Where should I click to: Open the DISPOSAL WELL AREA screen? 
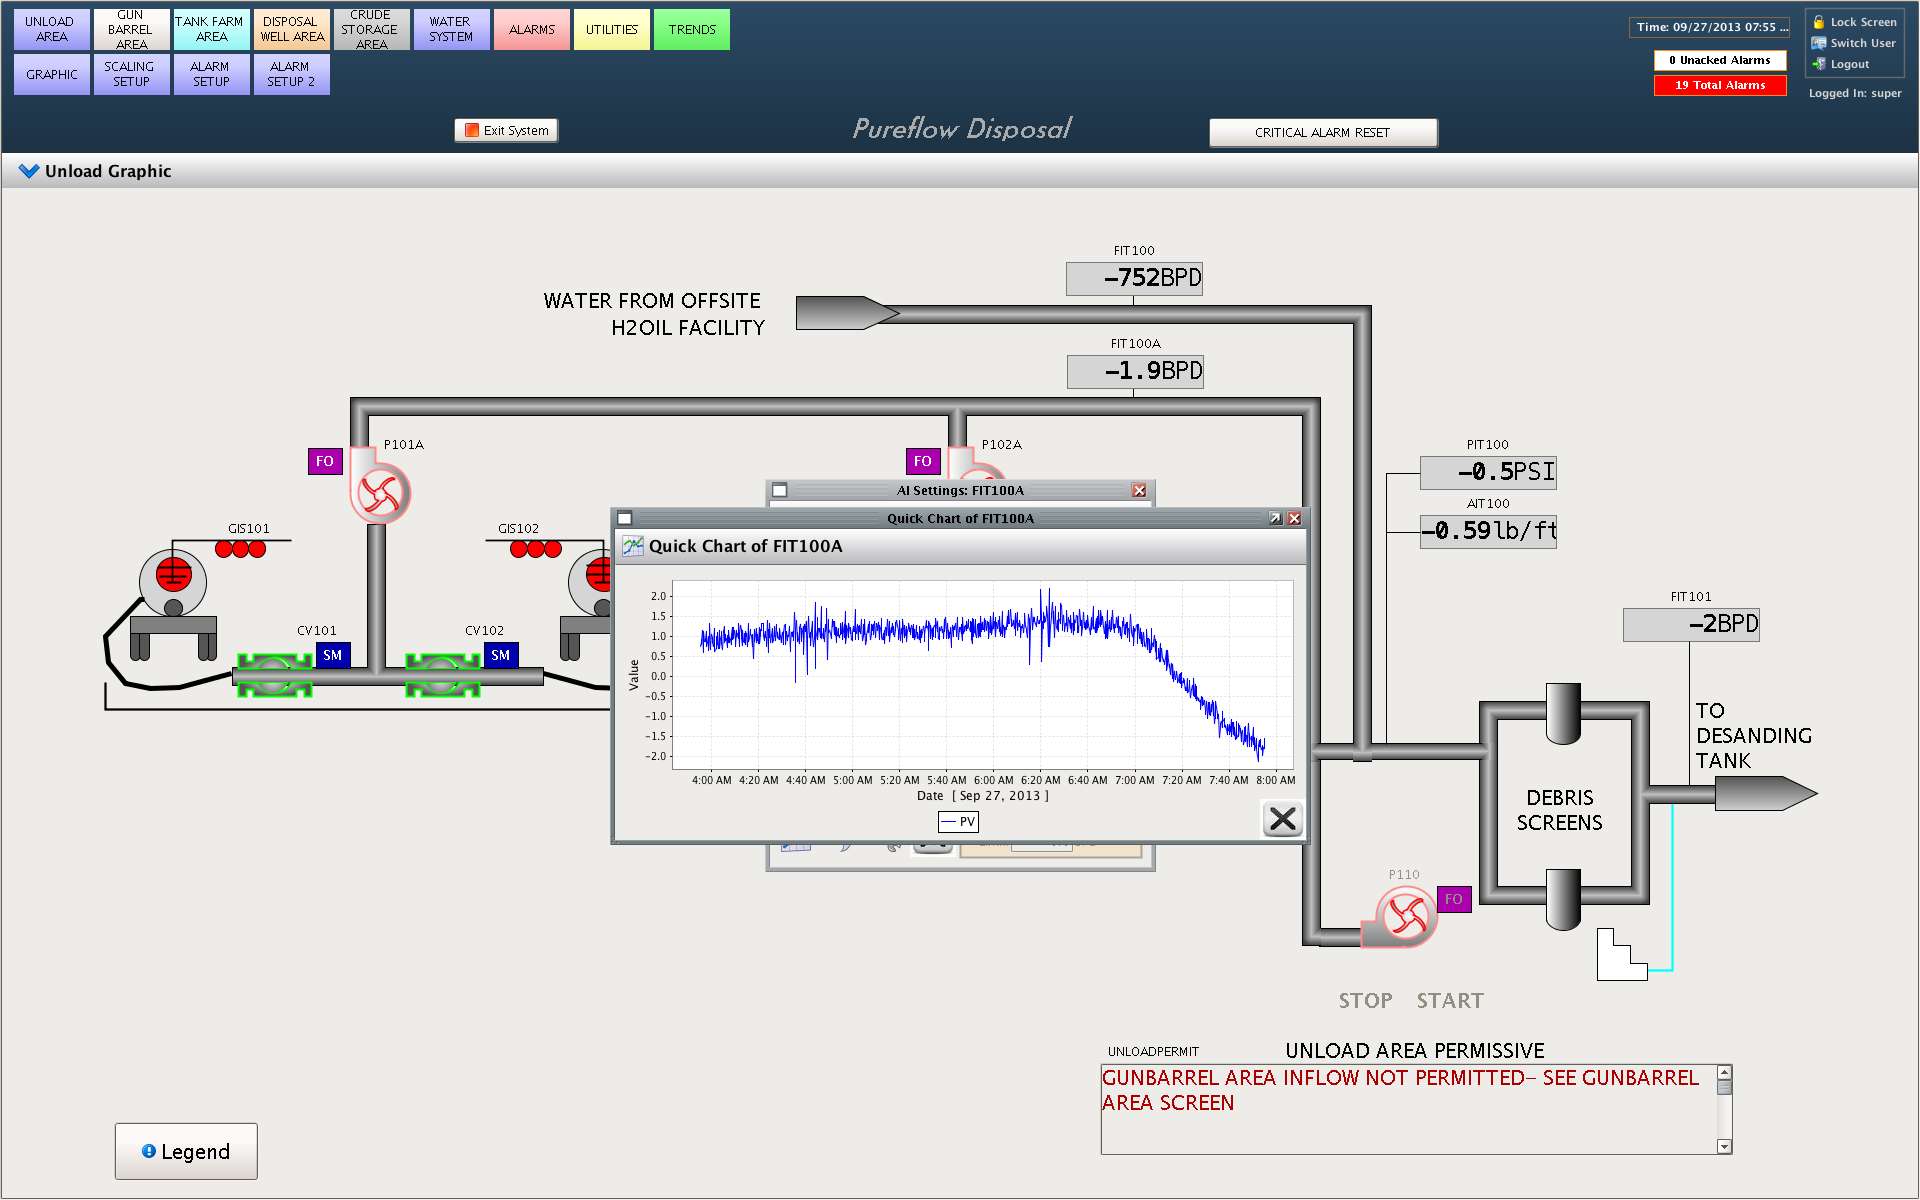(292, 29)
